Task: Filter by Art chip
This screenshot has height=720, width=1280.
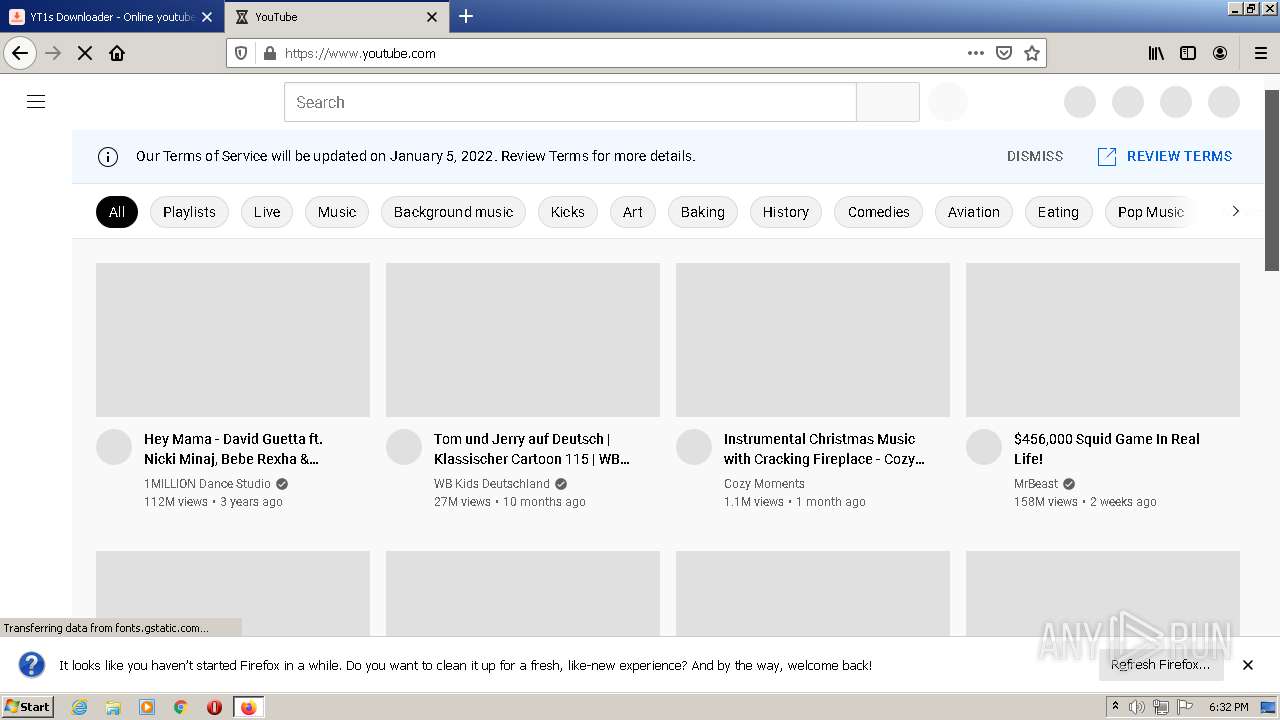Action: coord(633,212)
